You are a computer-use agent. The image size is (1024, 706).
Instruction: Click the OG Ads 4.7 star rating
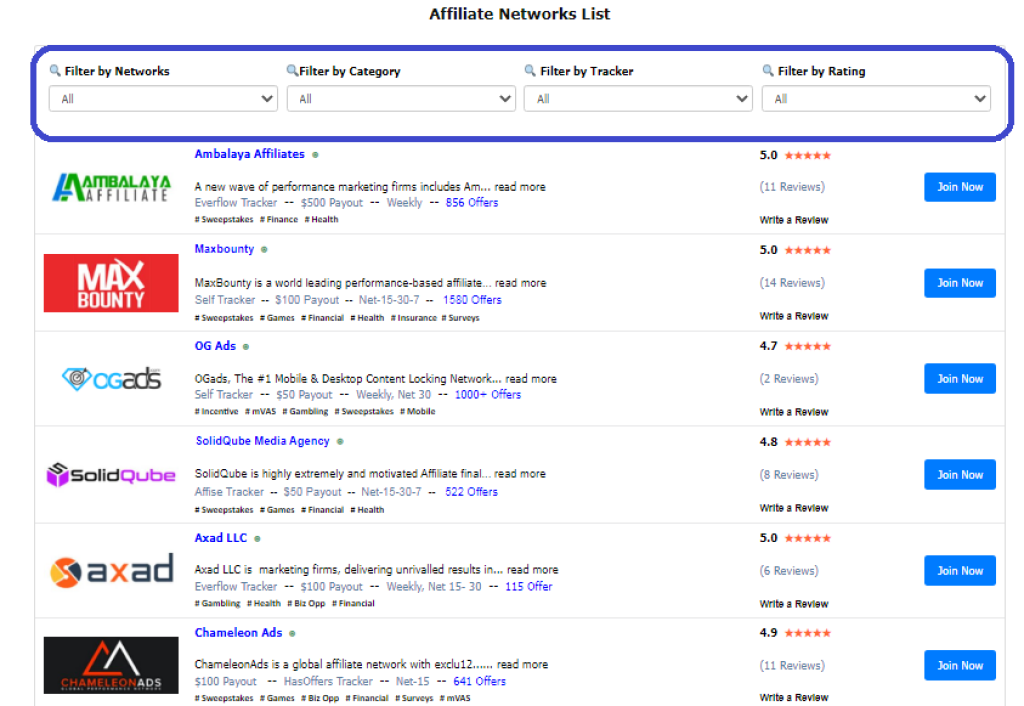click(808, 346)
